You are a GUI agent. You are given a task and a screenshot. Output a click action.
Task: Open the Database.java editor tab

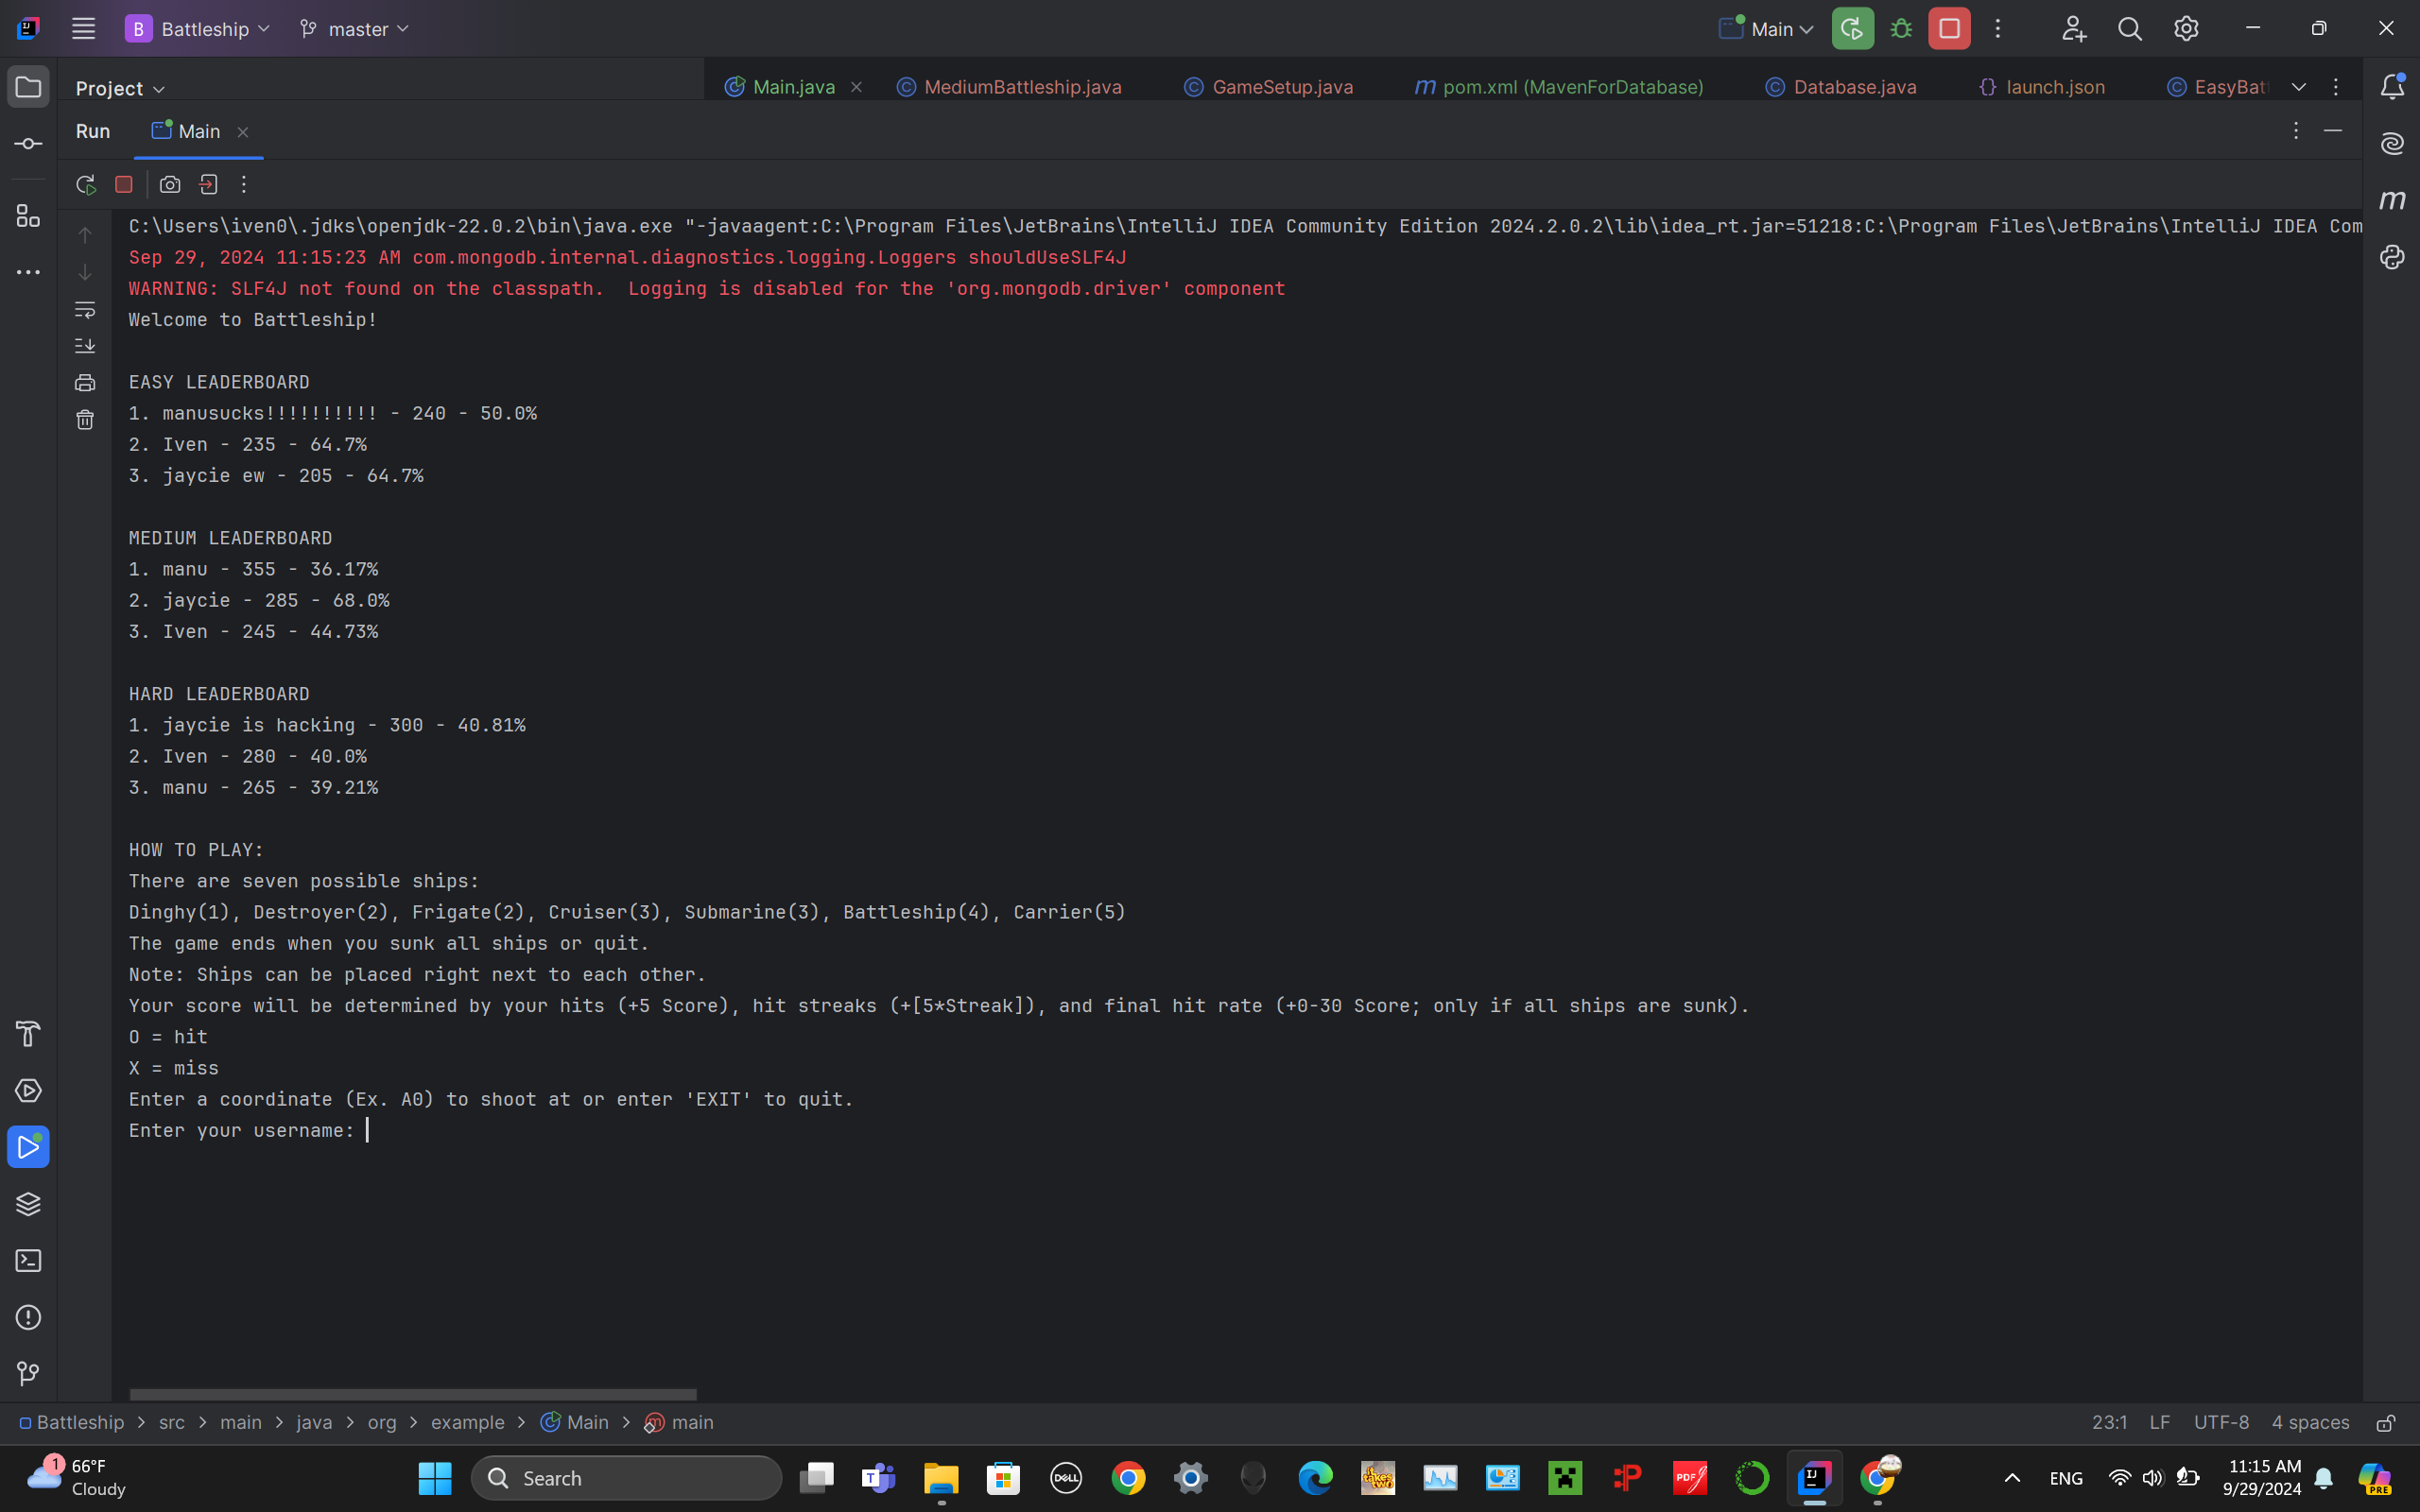[x=1854, y=87]
